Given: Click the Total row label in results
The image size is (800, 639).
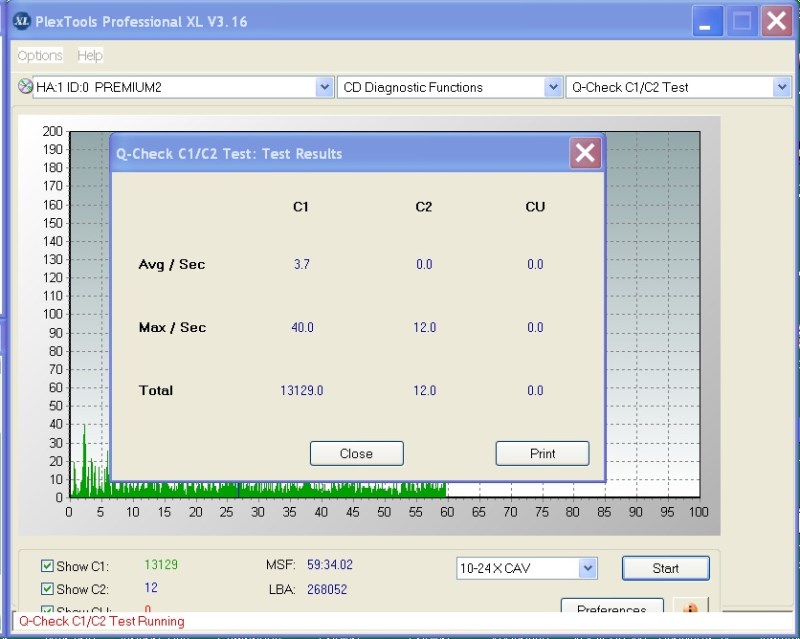Looking at the screenshot, I should (156, 390).
